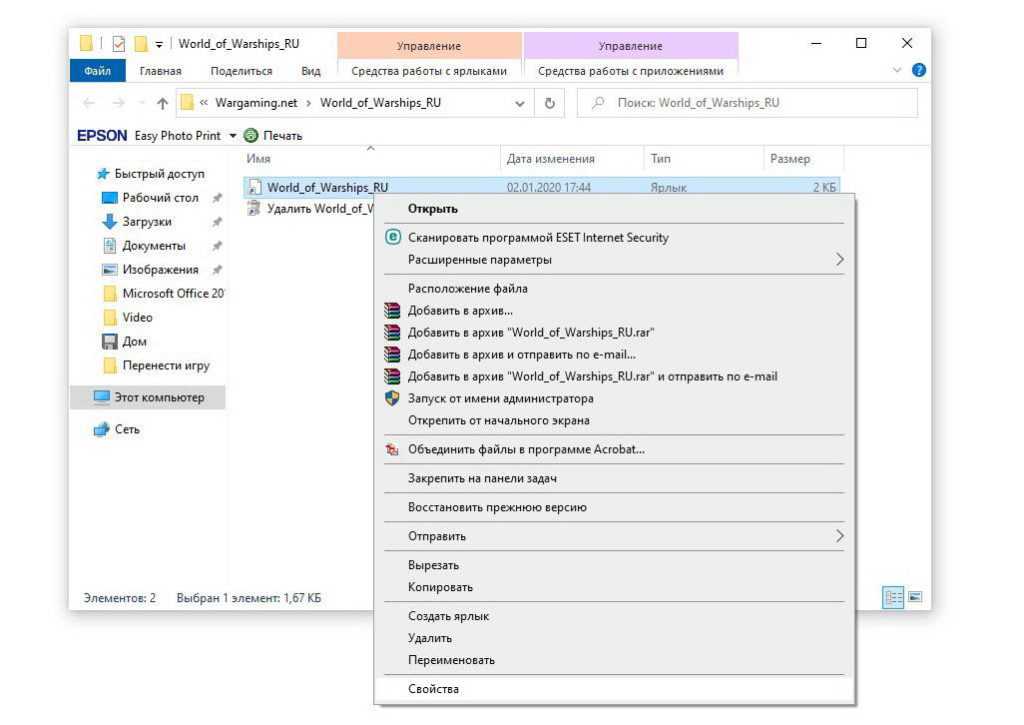Click the Быстрый доступ star icon
Screen dimensions: 1024x725
(103, 174)
